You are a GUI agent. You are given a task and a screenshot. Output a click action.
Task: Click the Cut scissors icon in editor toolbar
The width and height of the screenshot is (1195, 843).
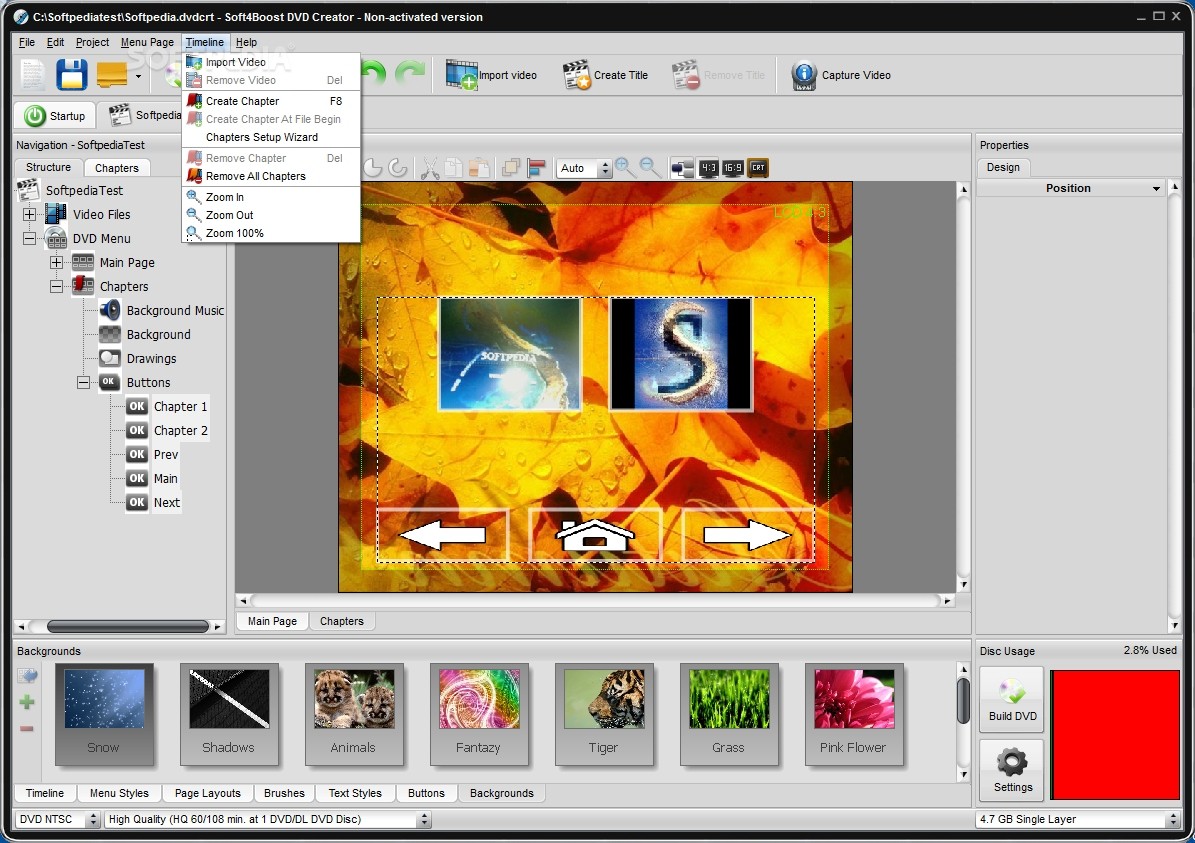(430, 168)
